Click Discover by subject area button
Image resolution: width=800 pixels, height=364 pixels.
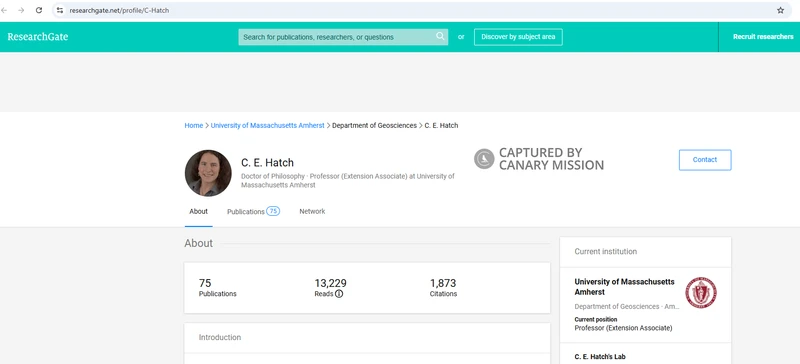[518, 37]
